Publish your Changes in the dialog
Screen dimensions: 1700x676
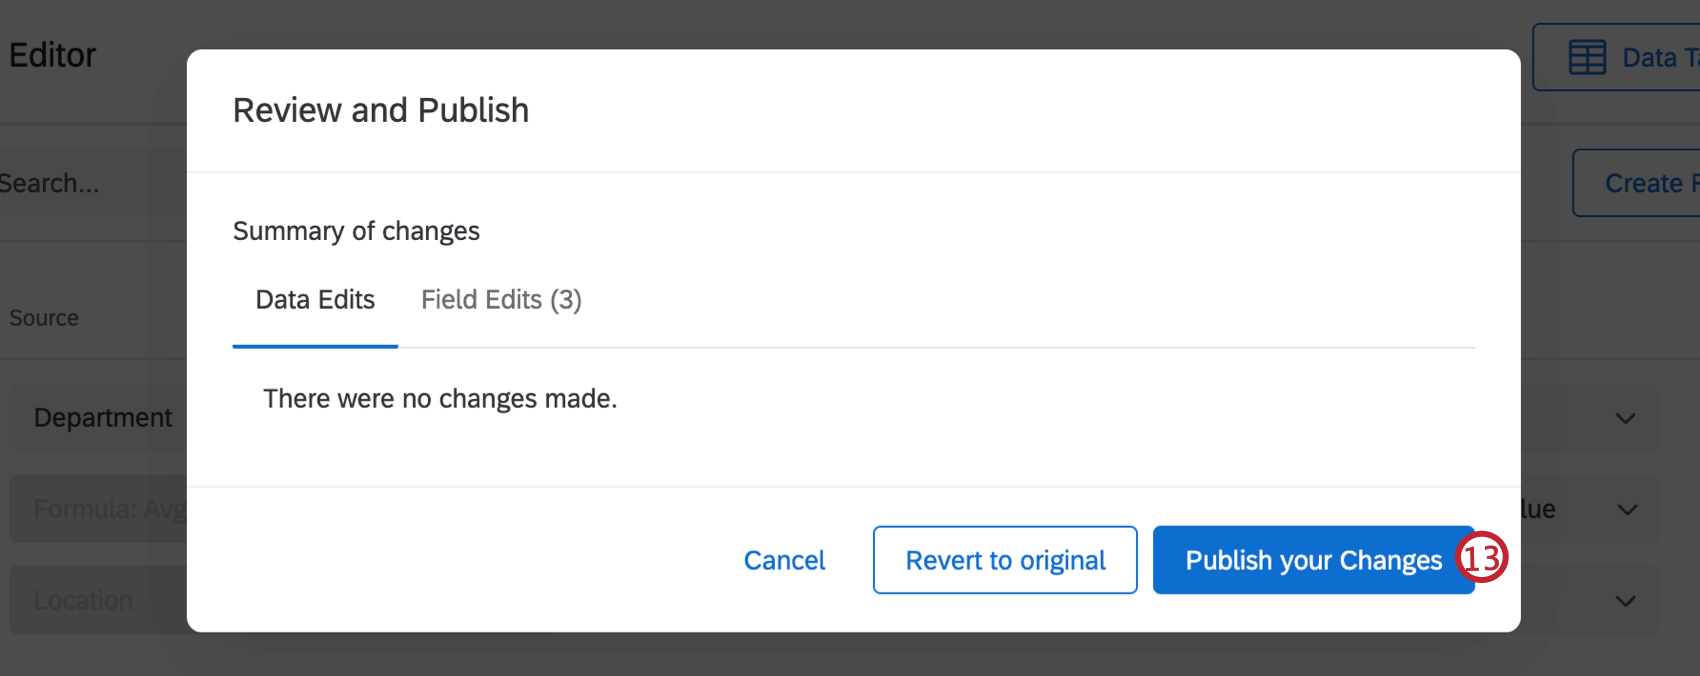[1313, 560]
